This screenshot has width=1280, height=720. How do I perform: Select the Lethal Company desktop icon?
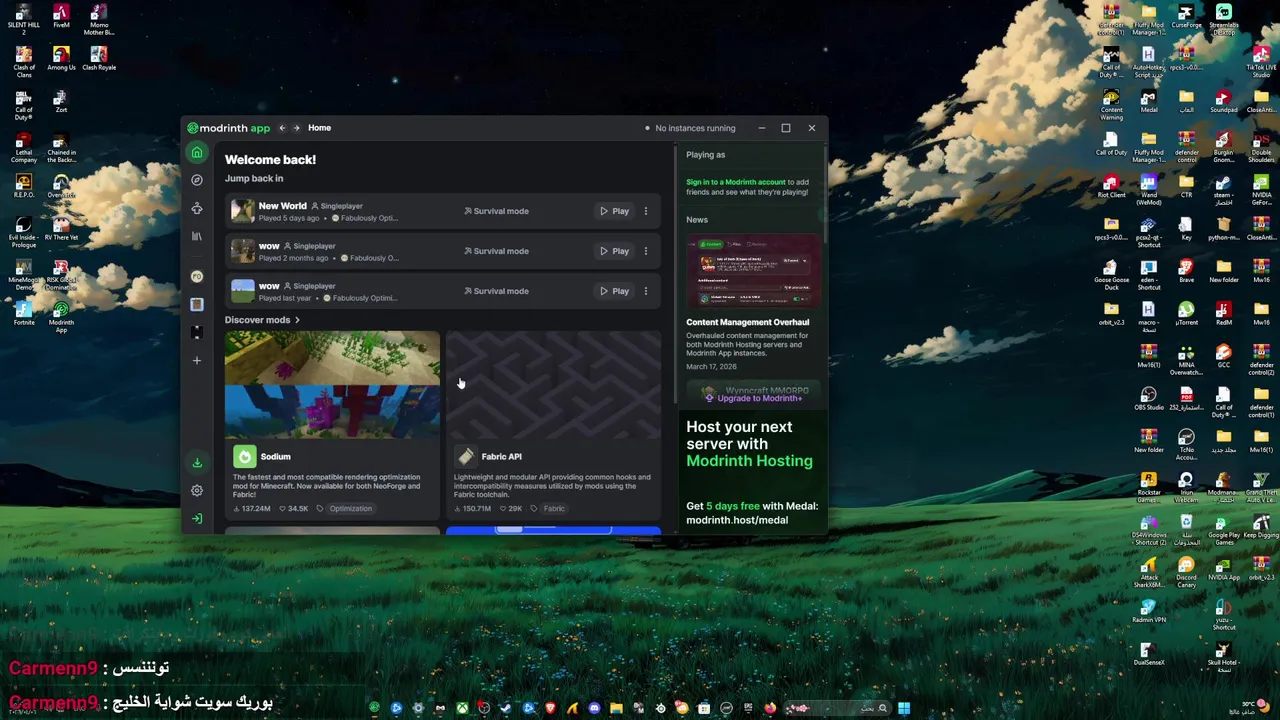pyautogui.click(x=24, y=147)
